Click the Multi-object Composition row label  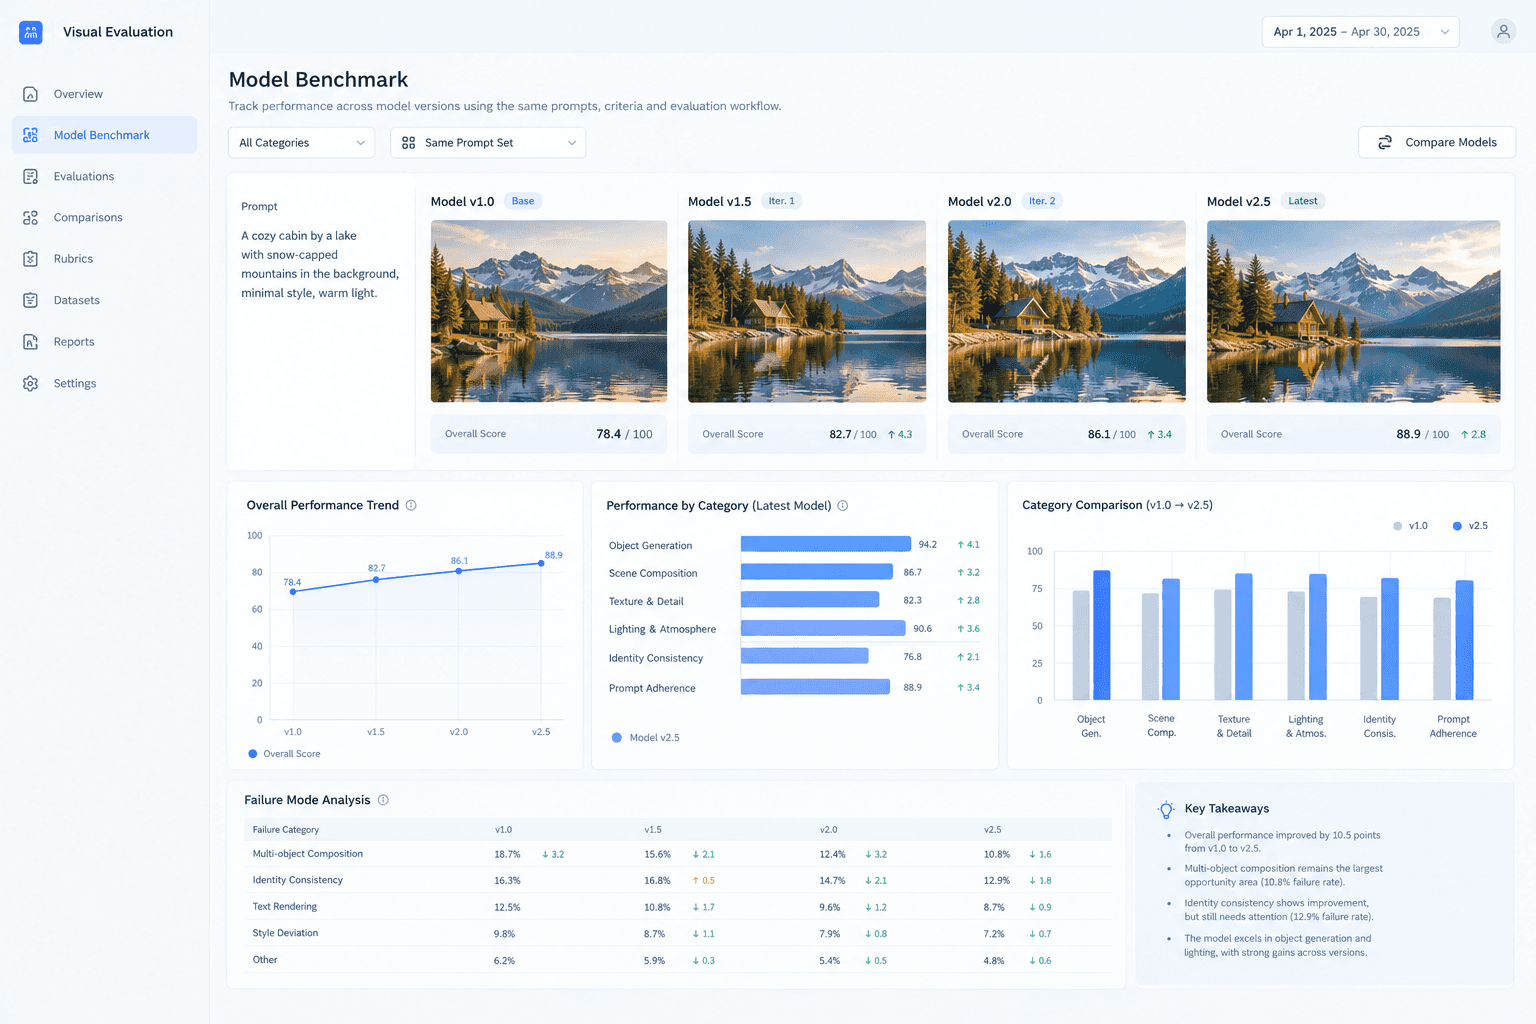(x=308, y=854)
